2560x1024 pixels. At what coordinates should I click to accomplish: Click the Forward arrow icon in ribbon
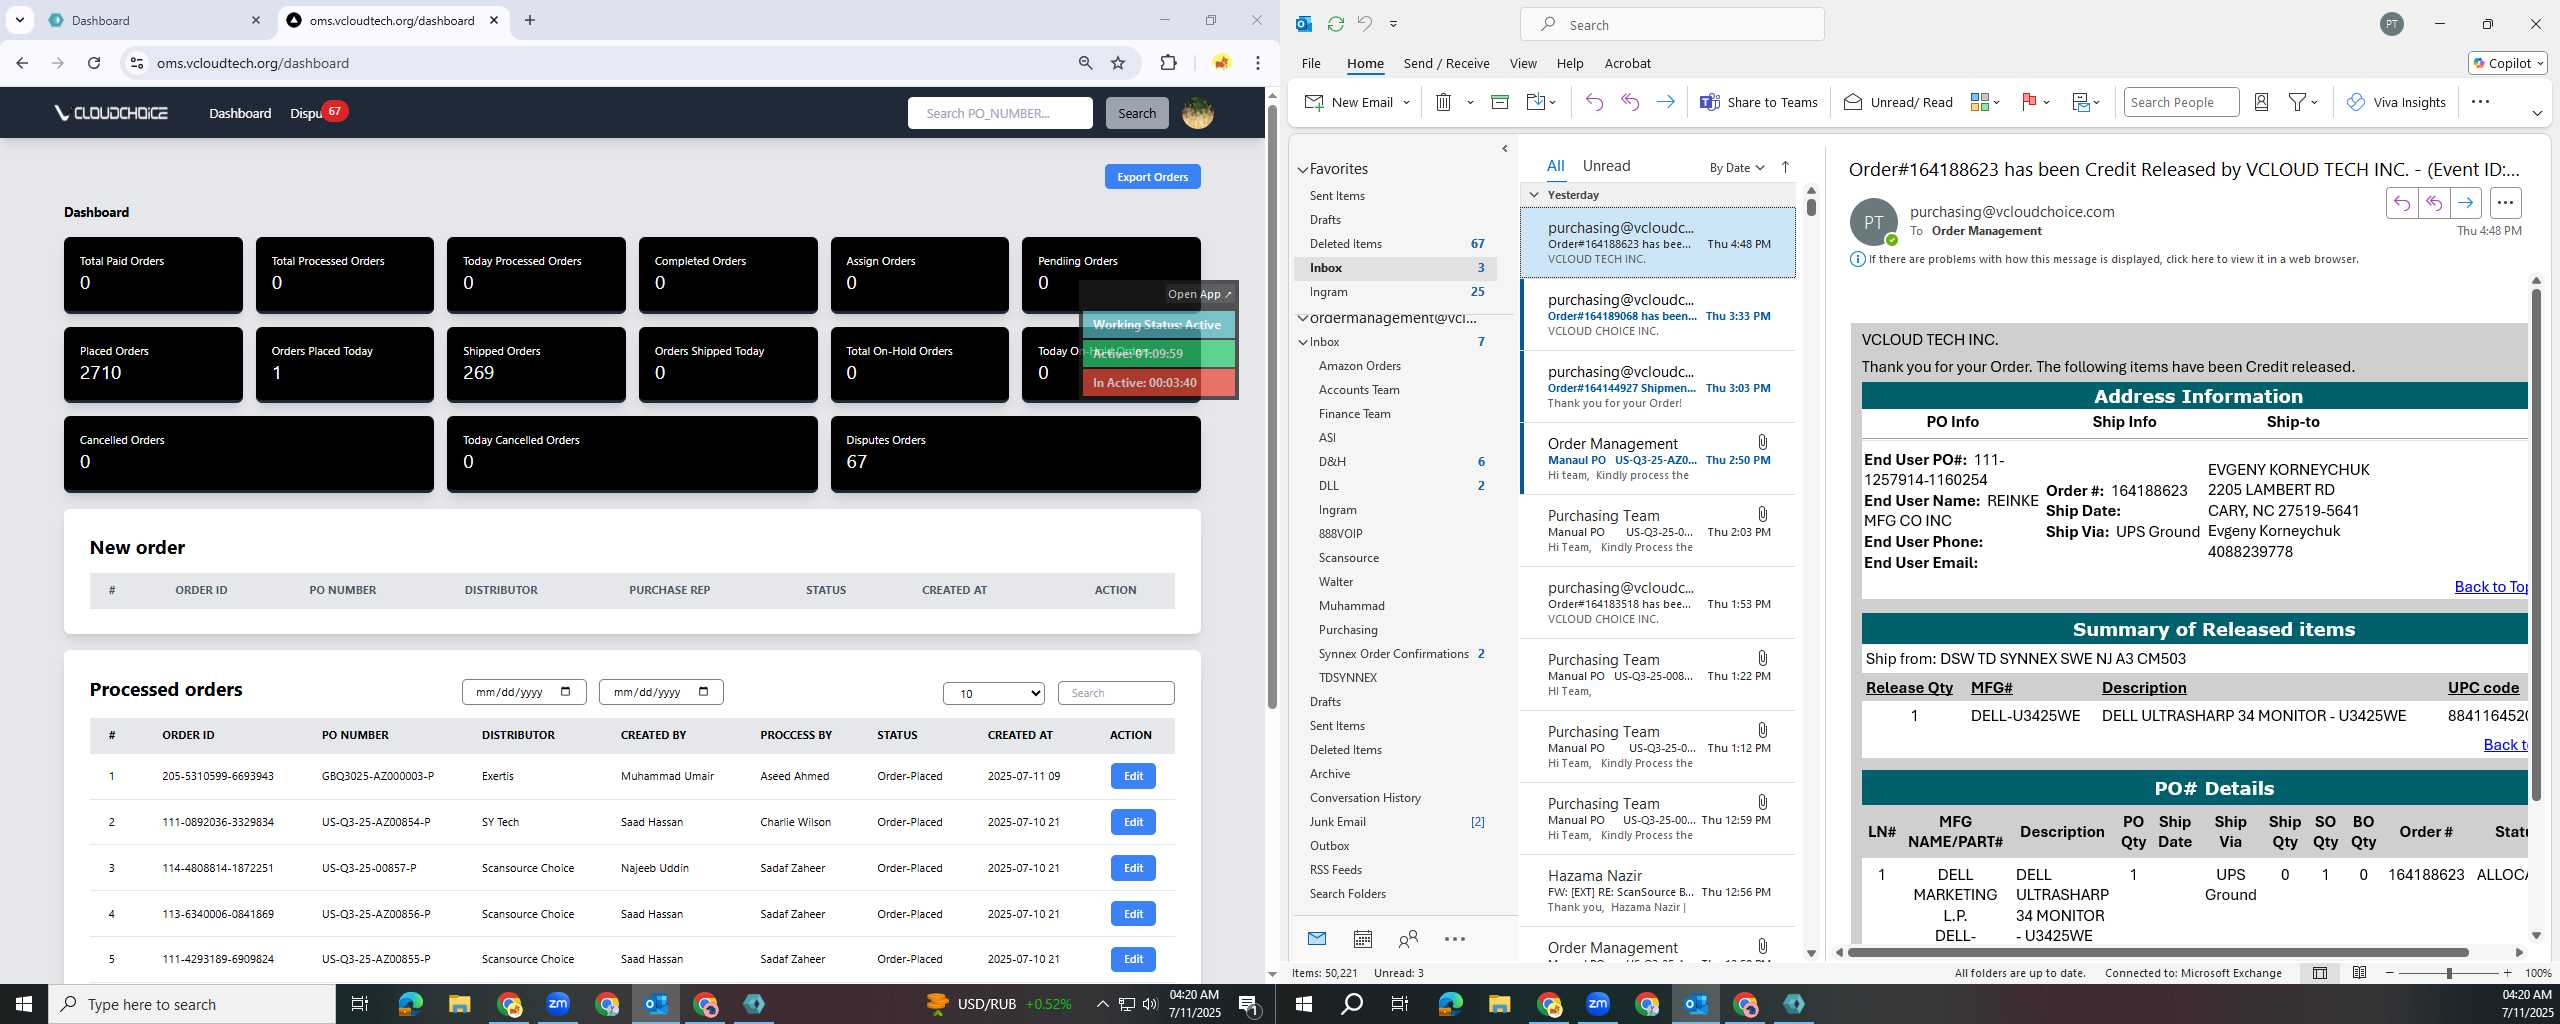1665,102
